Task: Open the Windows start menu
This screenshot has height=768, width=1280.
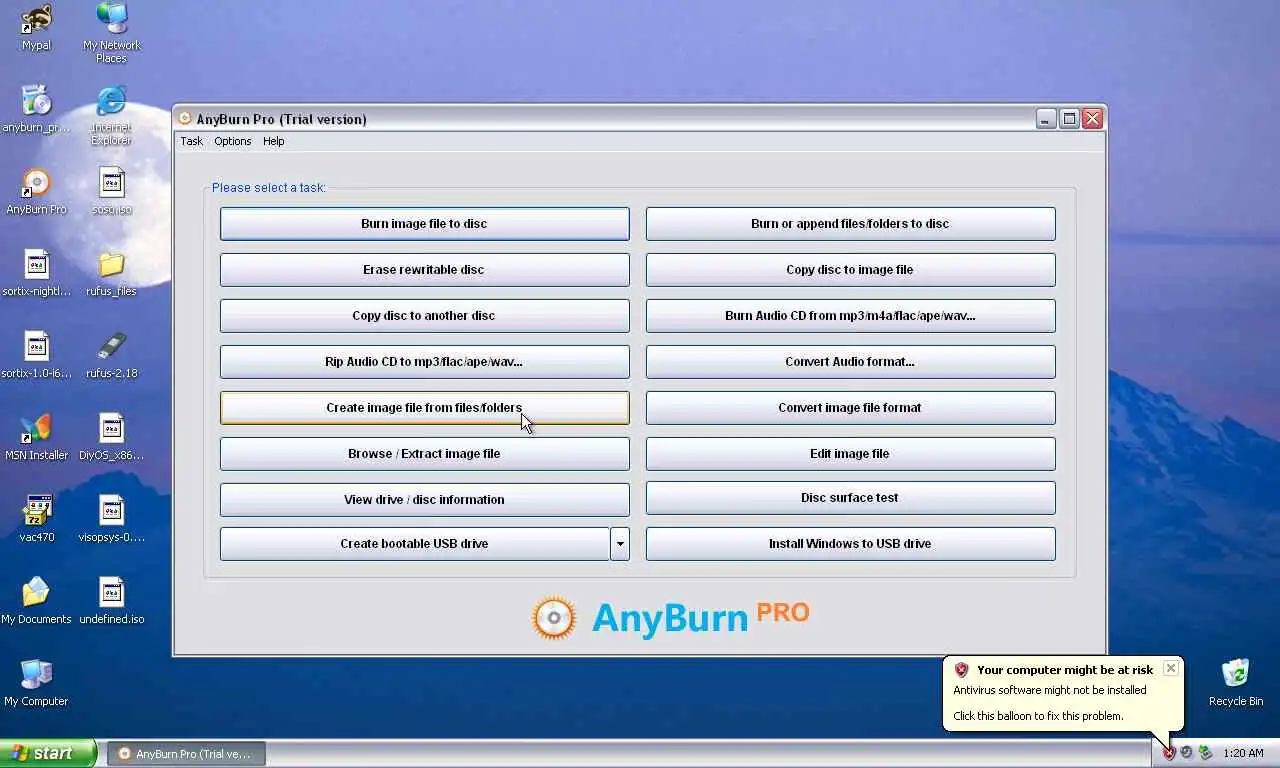Action: pyautogui.click(x=48, y=753)
